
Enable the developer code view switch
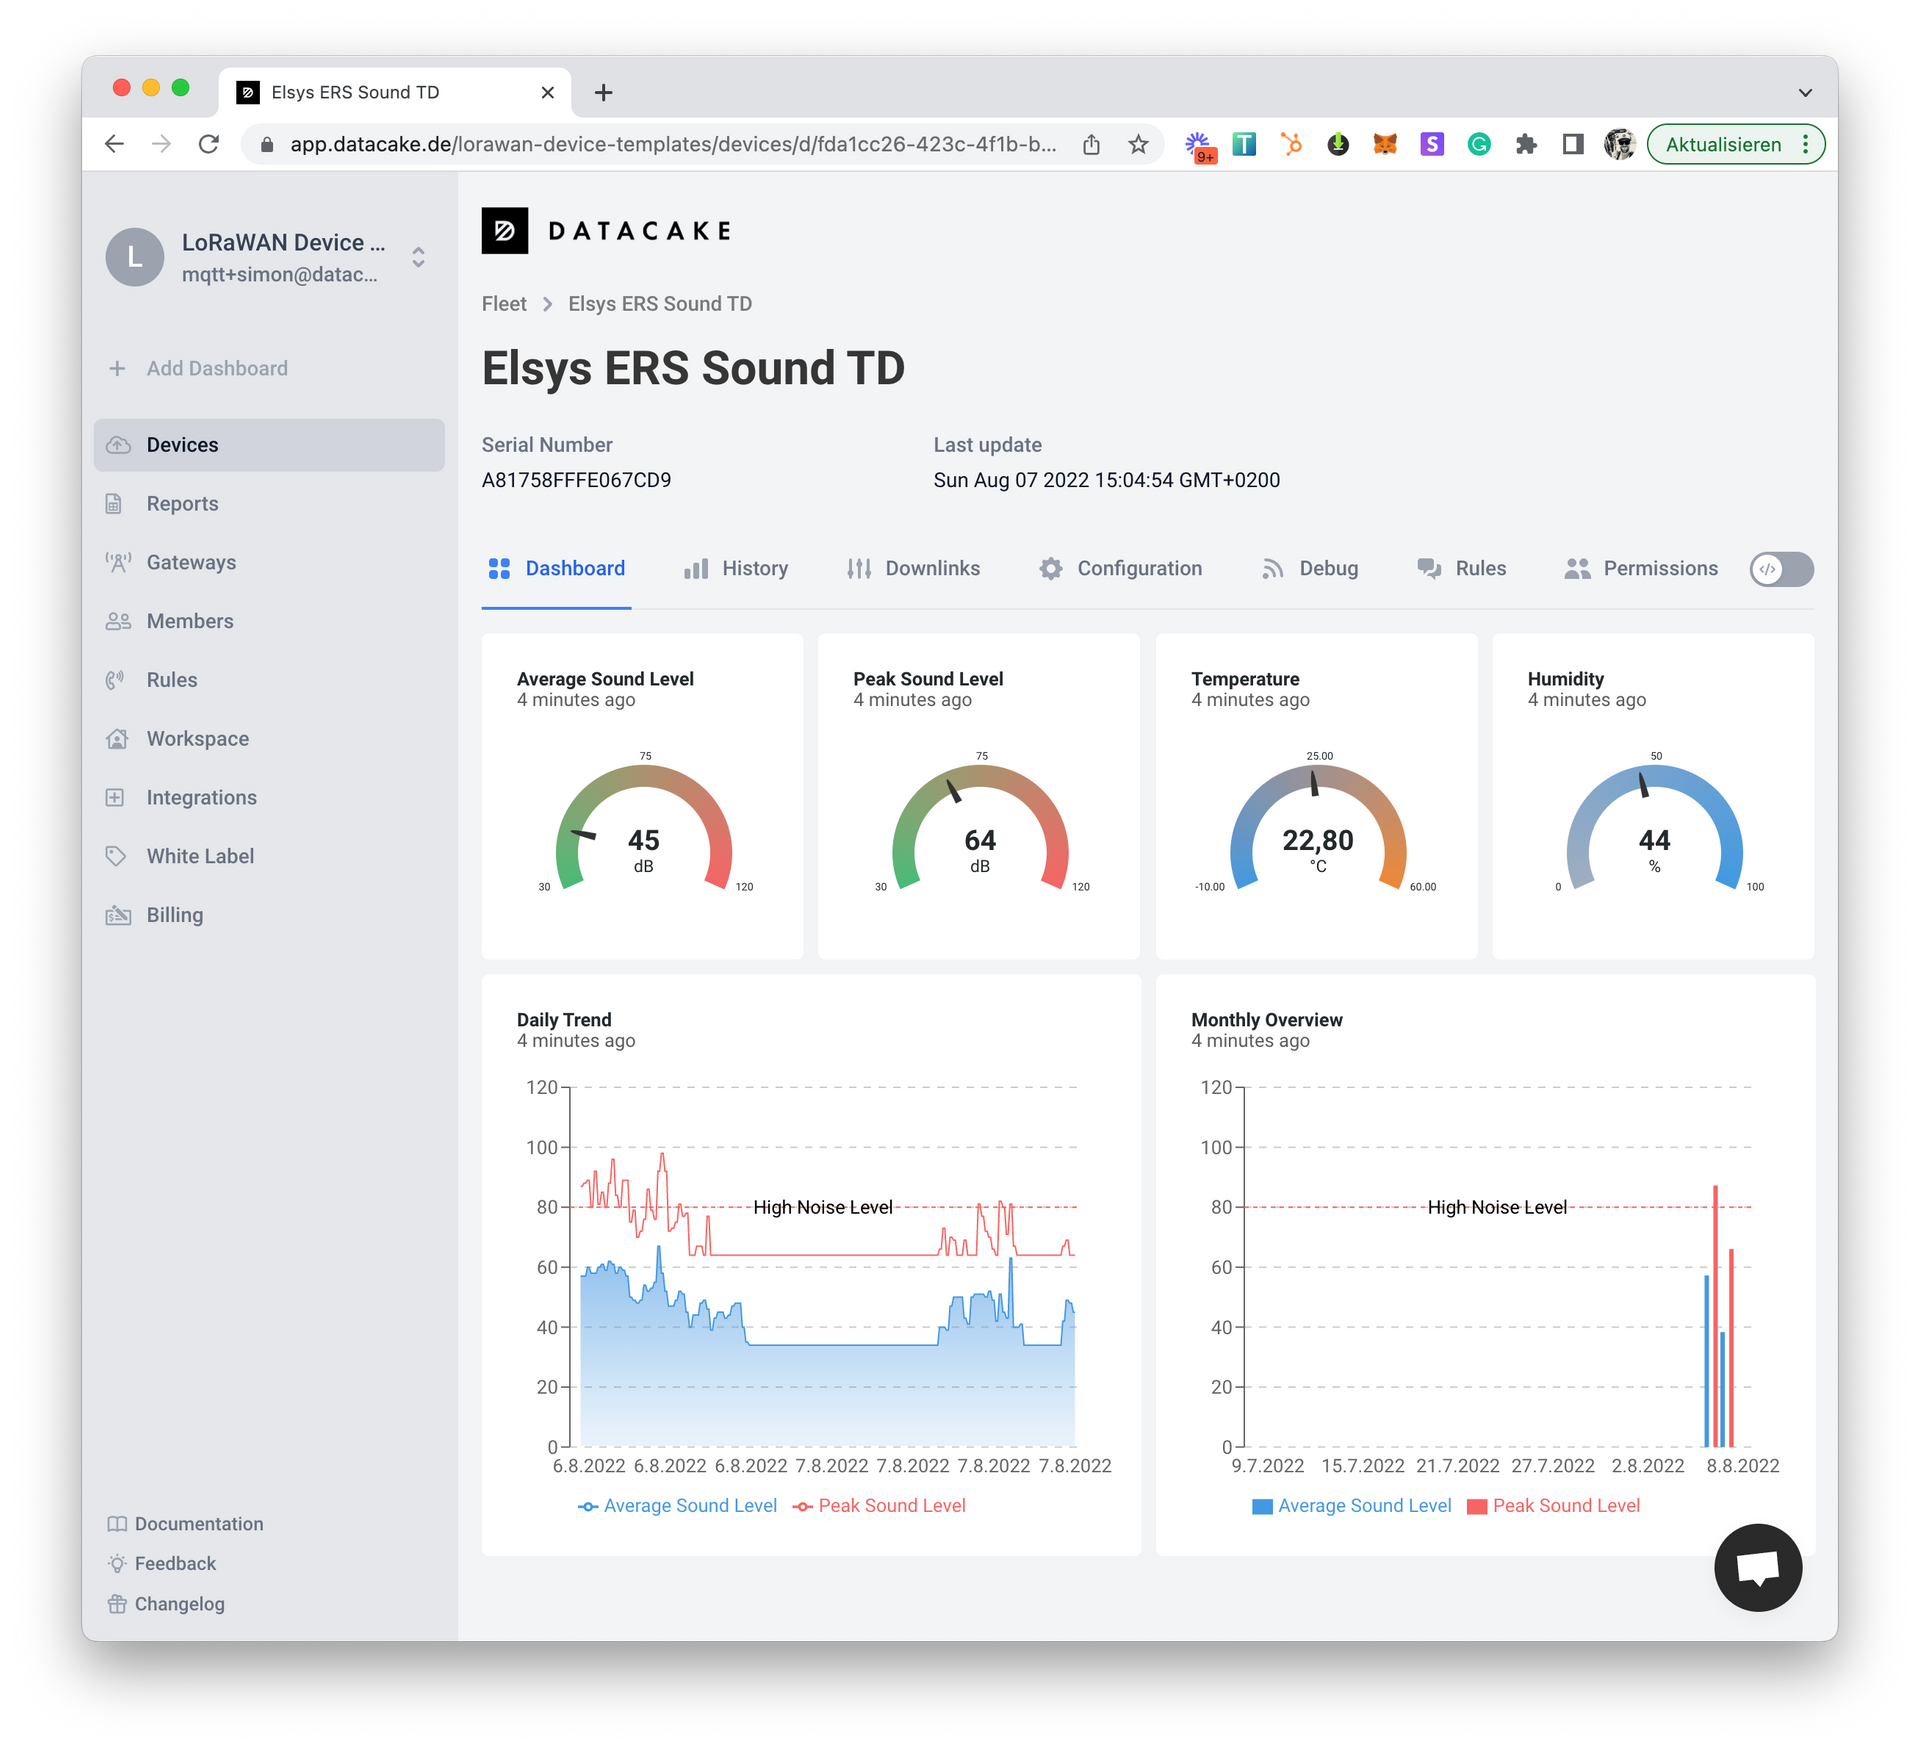(x=1781, y=569)
